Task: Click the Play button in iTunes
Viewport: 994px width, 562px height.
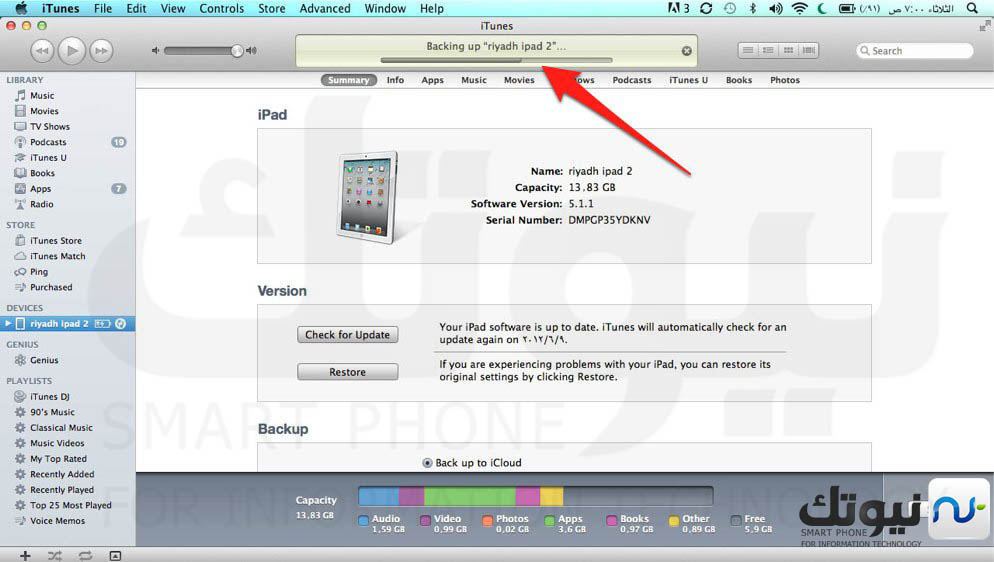Action: (x=71, y=50)
